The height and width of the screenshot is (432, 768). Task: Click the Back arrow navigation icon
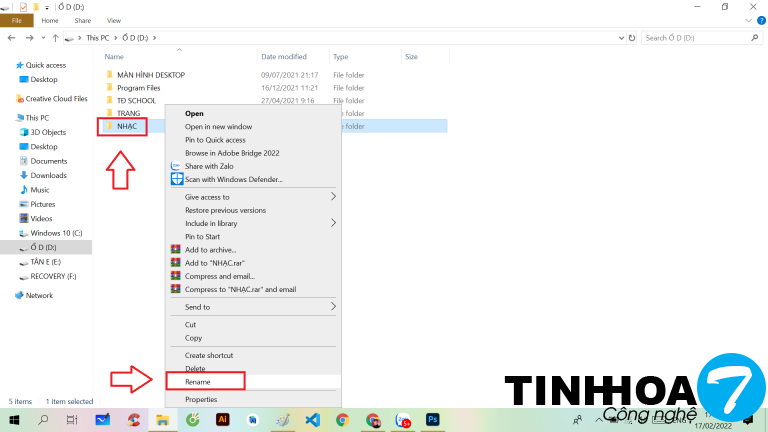pos(11,38)
